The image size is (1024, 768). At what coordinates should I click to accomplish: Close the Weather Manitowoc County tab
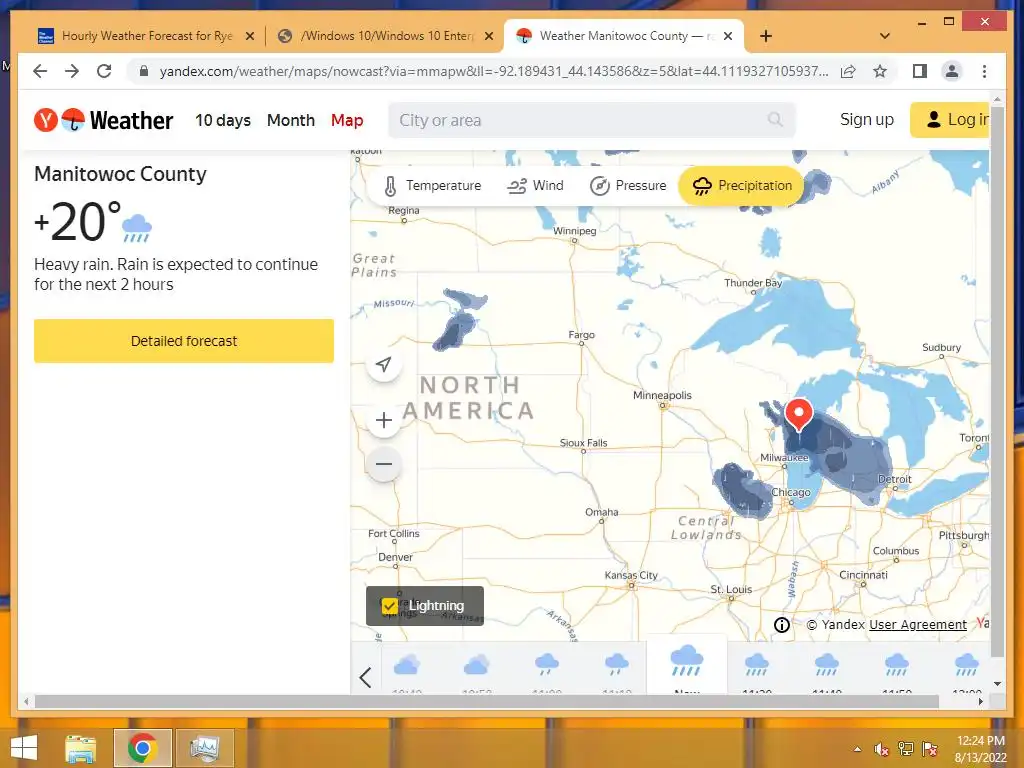[728, 36]
